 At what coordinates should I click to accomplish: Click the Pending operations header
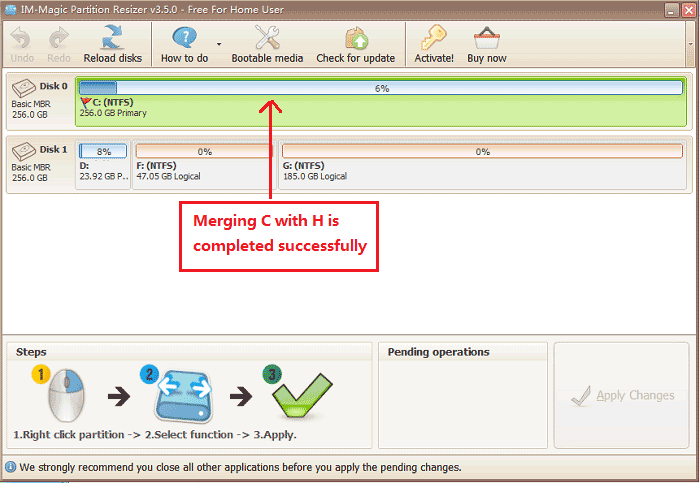click(438, 352)
